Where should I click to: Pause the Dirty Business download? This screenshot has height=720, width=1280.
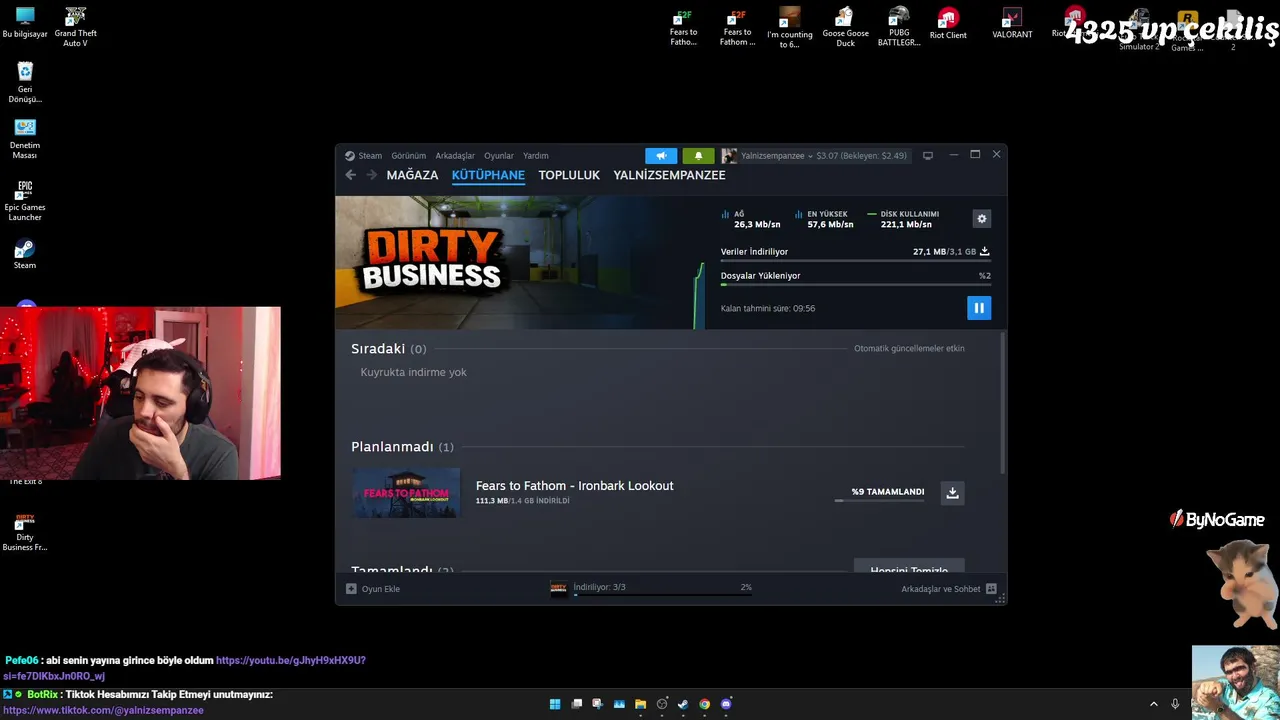(979, 308)
